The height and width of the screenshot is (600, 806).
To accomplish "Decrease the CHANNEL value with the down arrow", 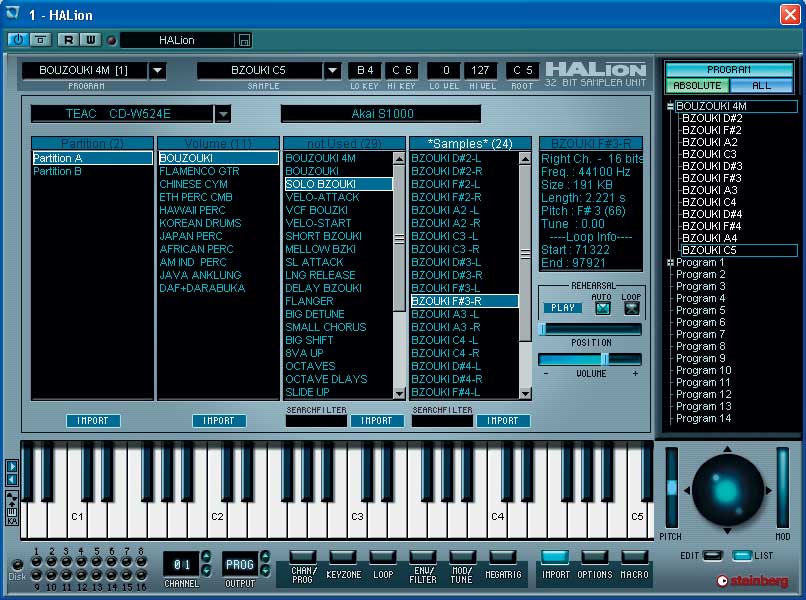I will click(206, 570).
